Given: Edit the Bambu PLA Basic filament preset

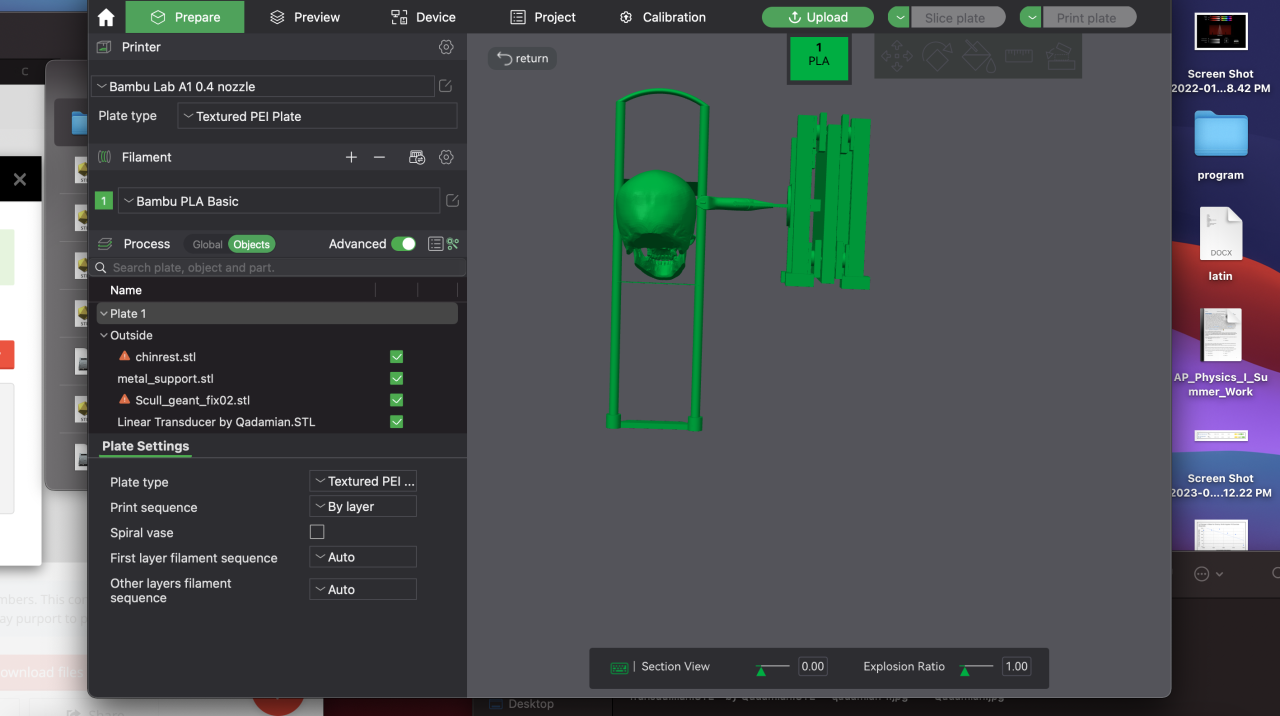Looking at the screenshot, I should [x=452, y=201].
